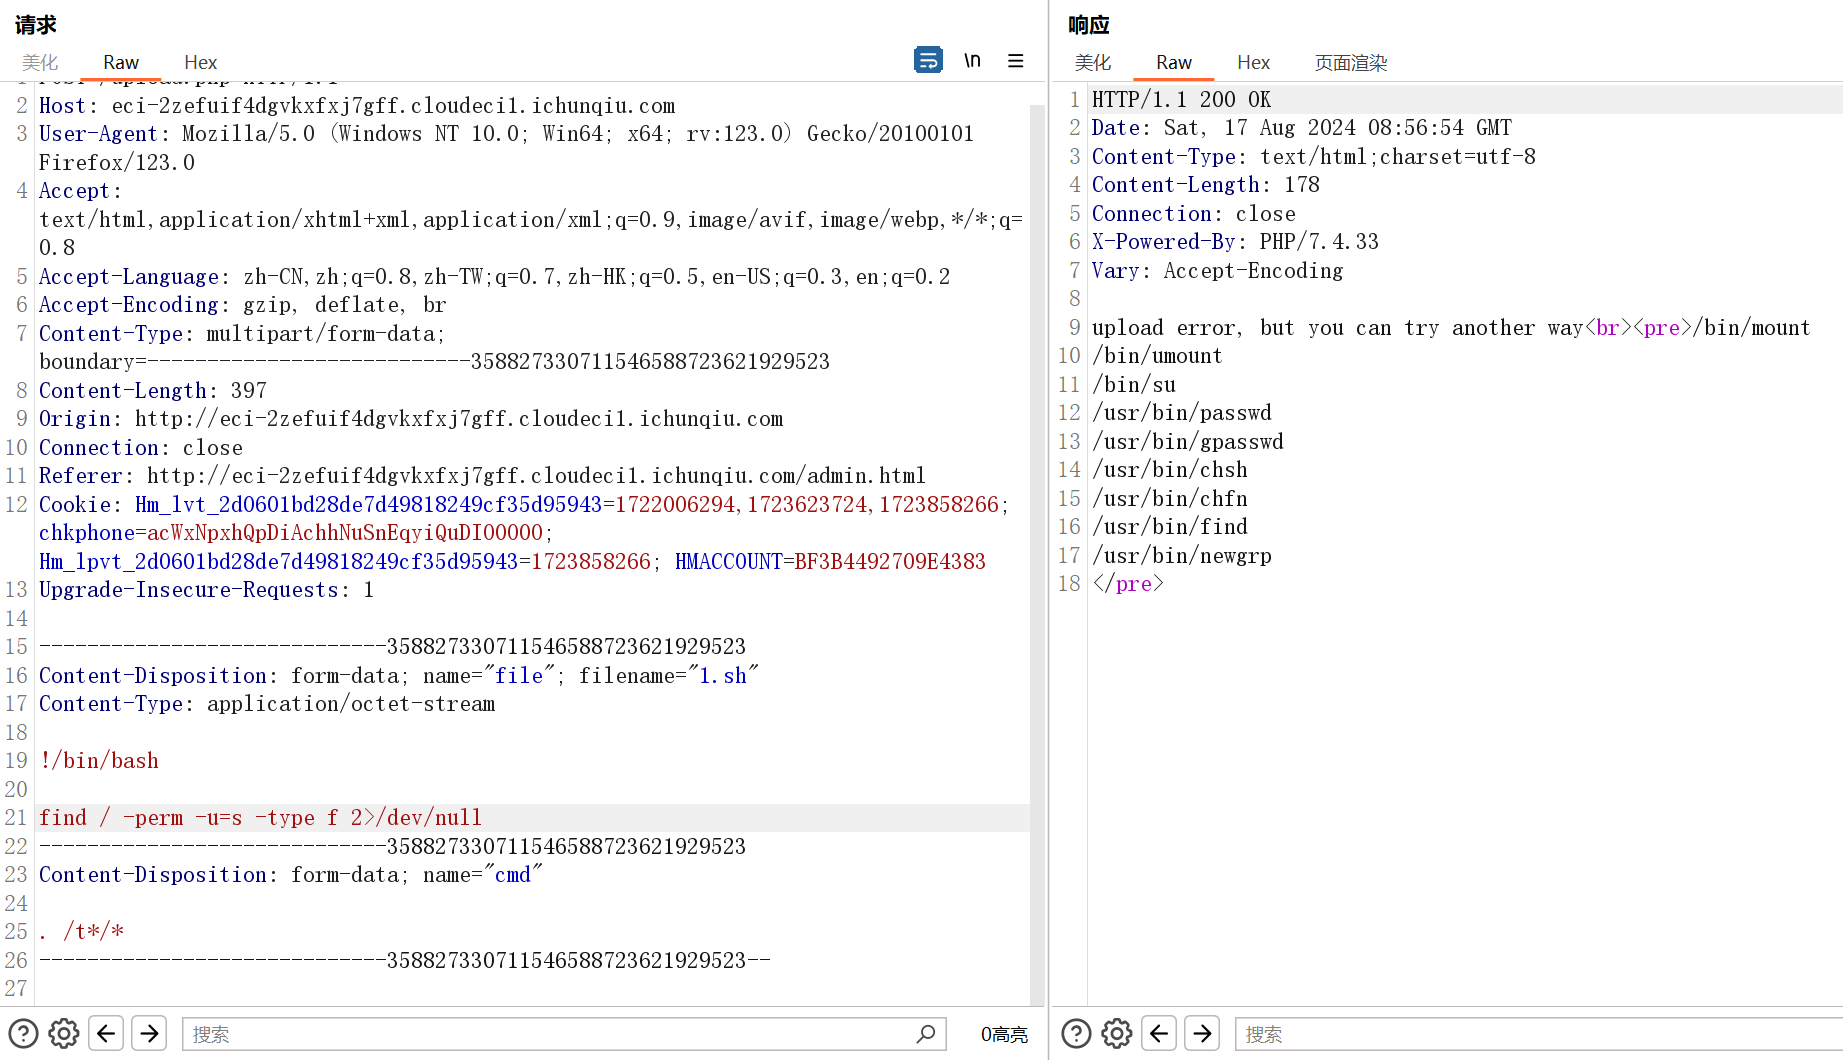
Task: Switch request view to Hex tab
Action: [x=200, y=62]
